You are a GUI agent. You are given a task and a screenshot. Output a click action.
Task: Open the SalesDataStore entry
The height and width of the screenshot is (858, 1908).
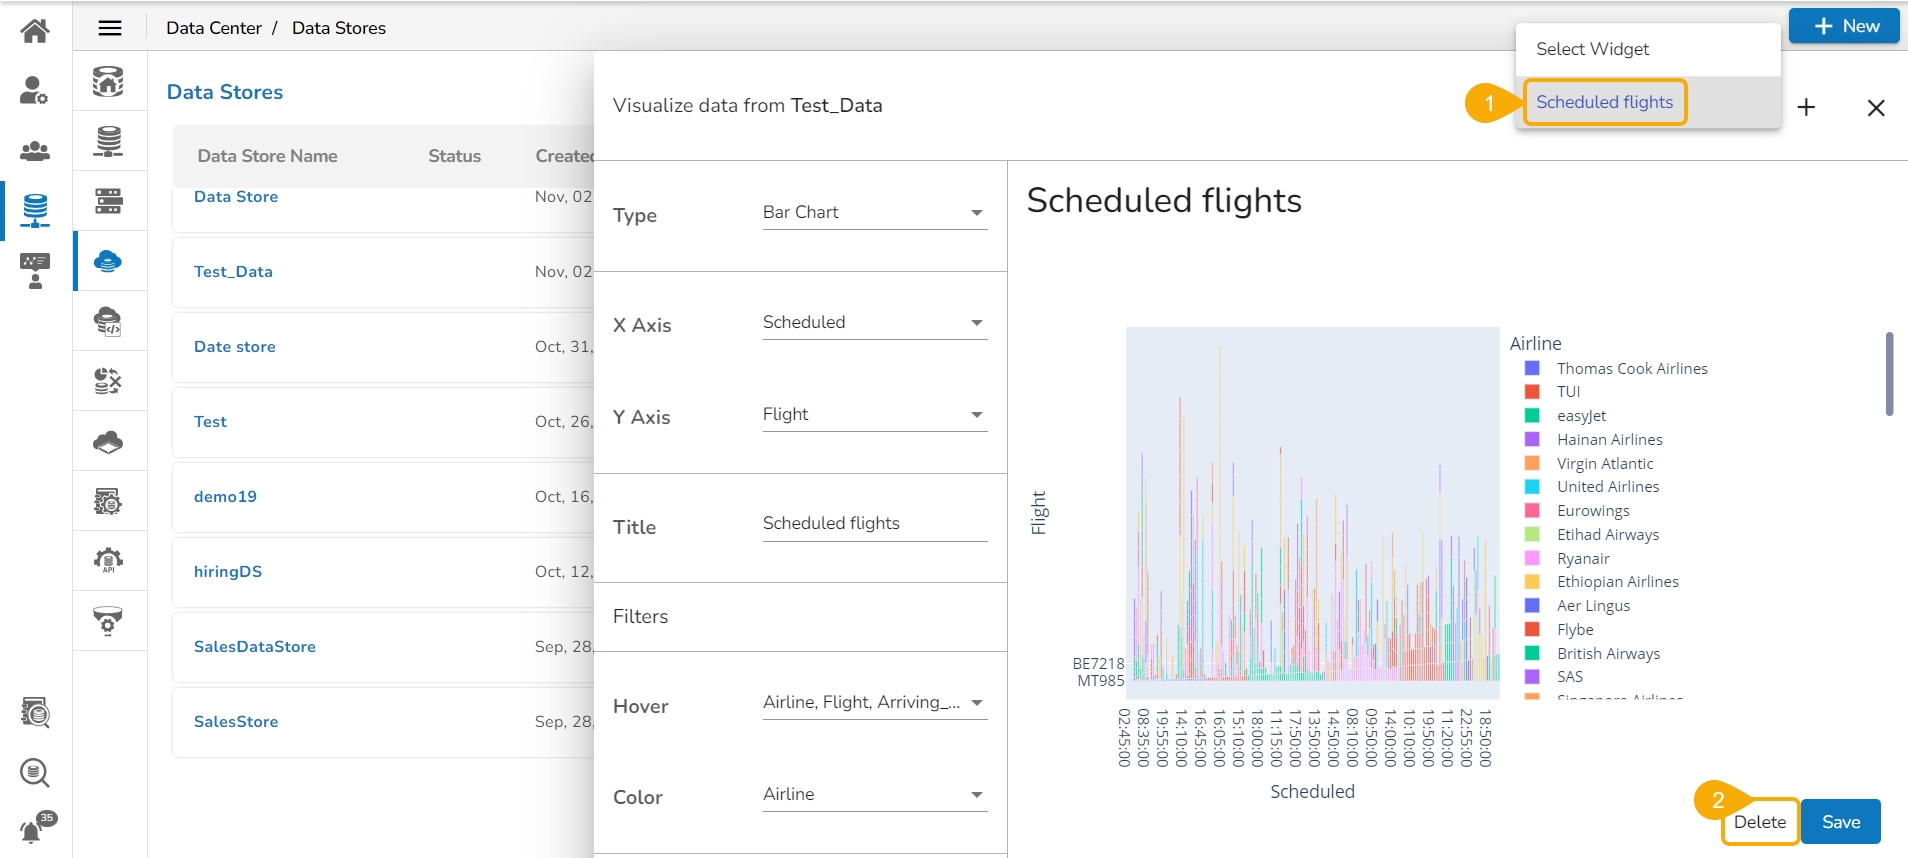tap(255, 647)
